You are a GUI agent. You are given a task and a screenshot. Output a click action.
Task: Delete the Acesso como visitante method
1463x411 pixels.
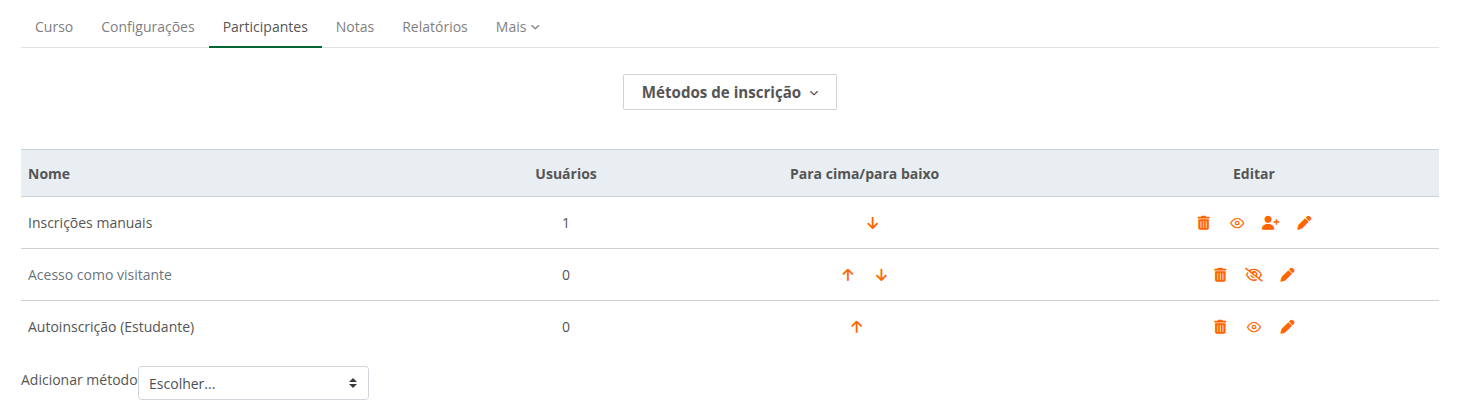[1220, 275]
